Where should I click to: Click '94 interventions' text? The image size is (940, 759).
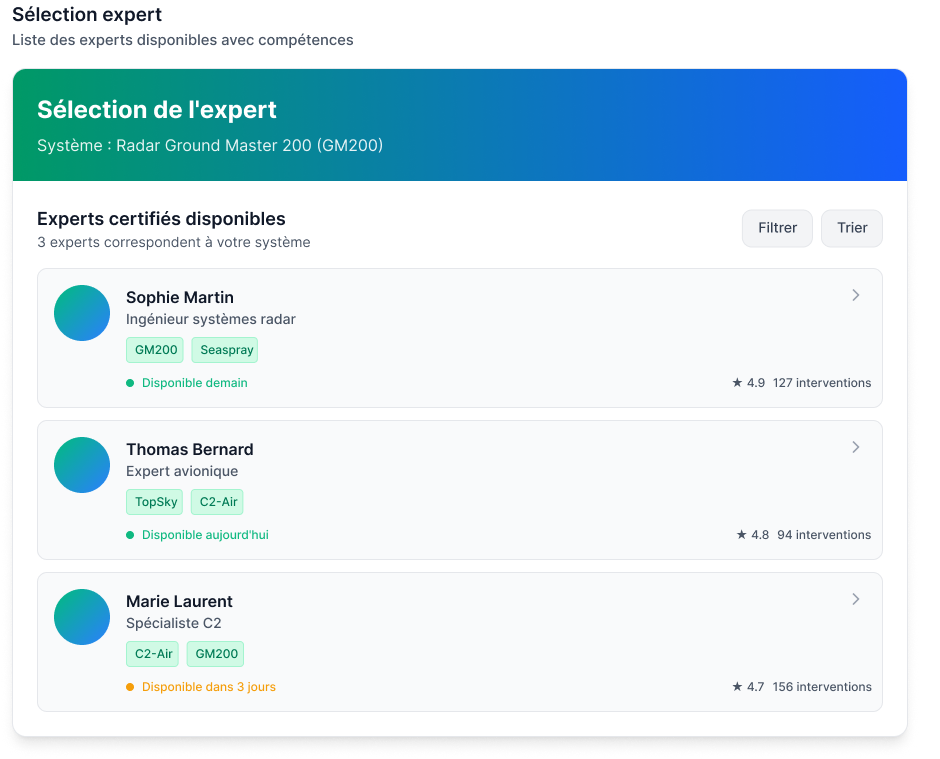coord(824,535)
